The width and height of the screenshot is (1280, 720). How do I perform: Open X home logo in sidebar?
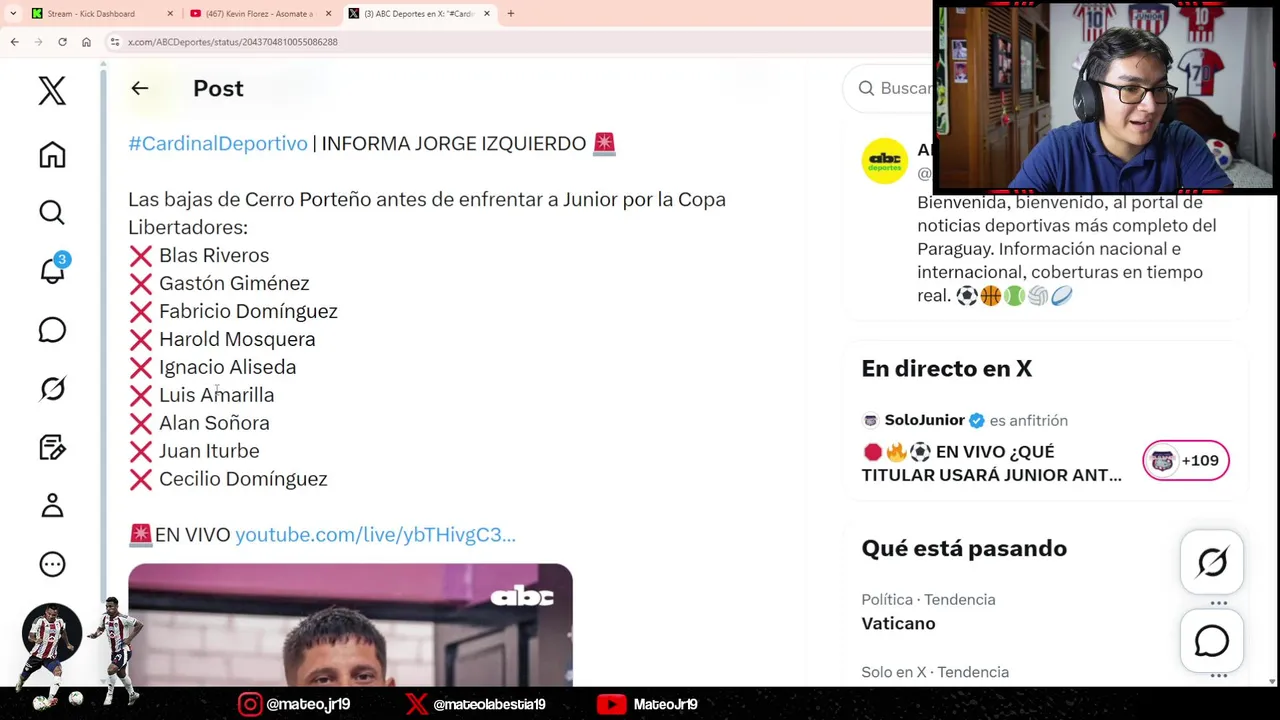coord(52,91)
